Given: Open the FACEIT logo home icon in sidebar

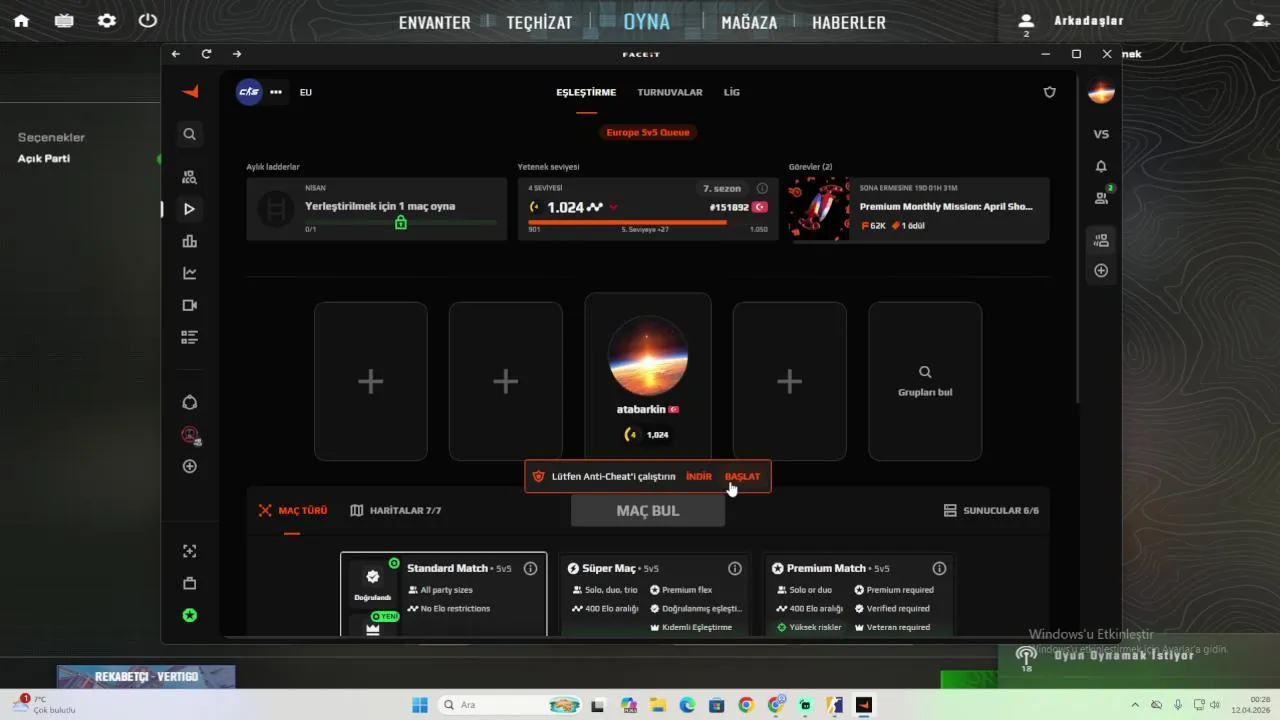Looking at the screenshot, I should pyautogui.click(x=190, y=92).
